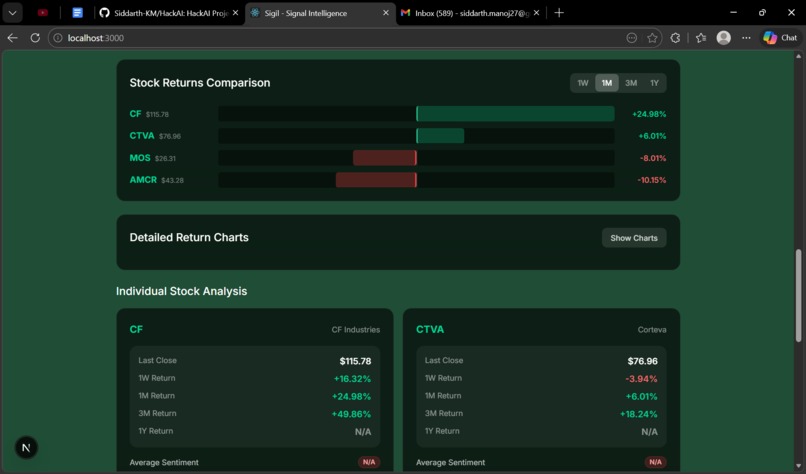Click the CTVA card title
806x474 pixels.
pos(430,329)
